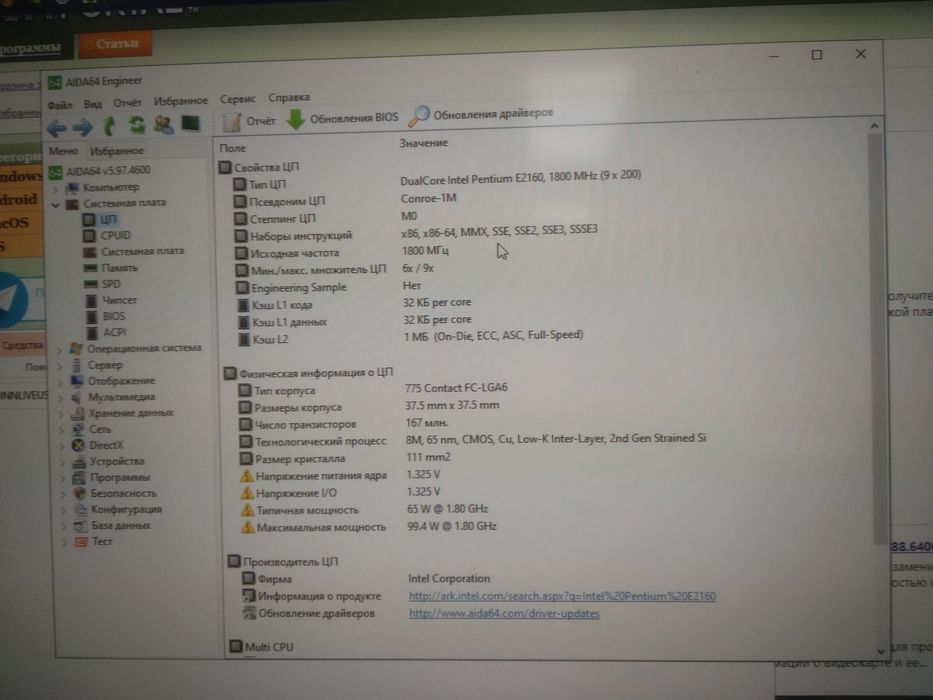Open the Отчёт menu in the menu bar
933x700 pixels.
click(x=127, y=103)
